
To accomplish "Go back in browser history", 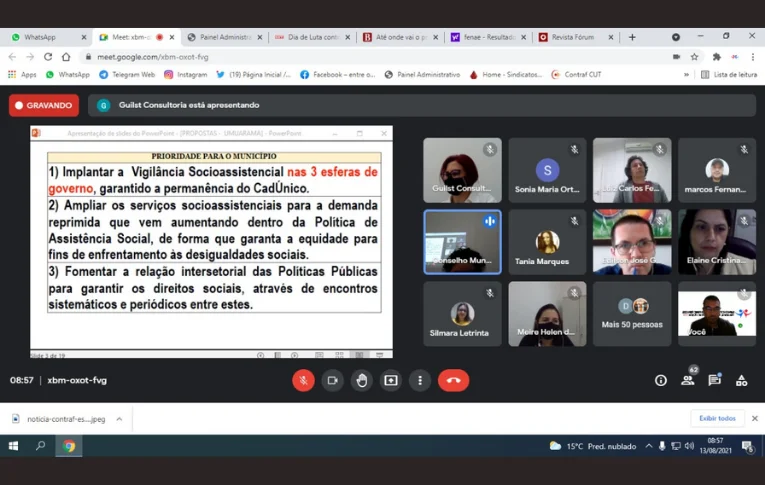I will [12, 57].
